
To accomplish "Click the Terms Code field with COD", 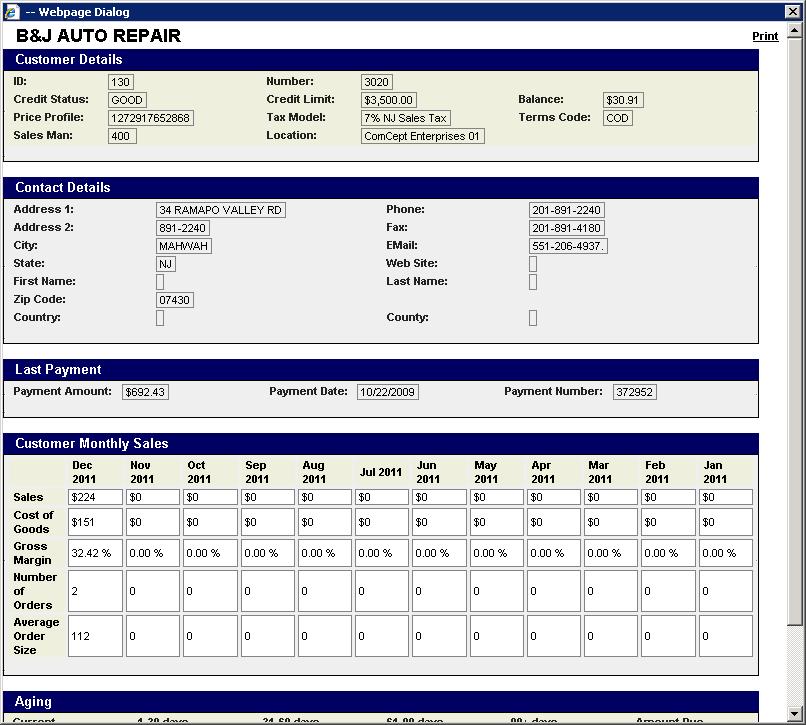I will (618, 118).
